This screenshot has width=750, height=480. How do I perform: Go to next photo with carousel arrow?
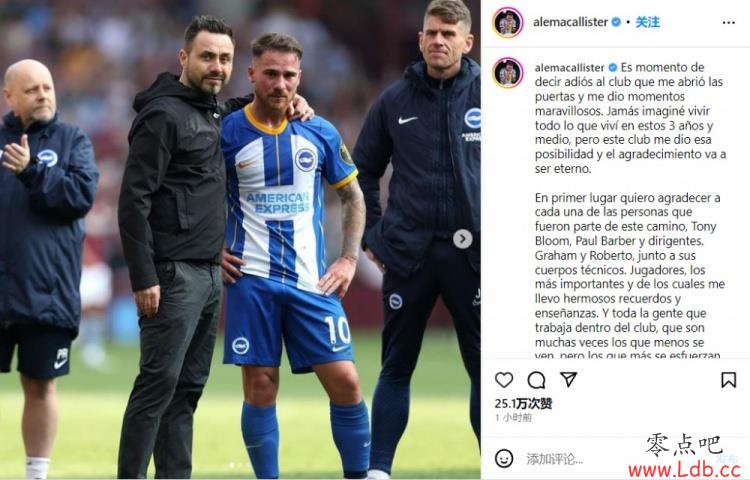[x=463, y=239]
